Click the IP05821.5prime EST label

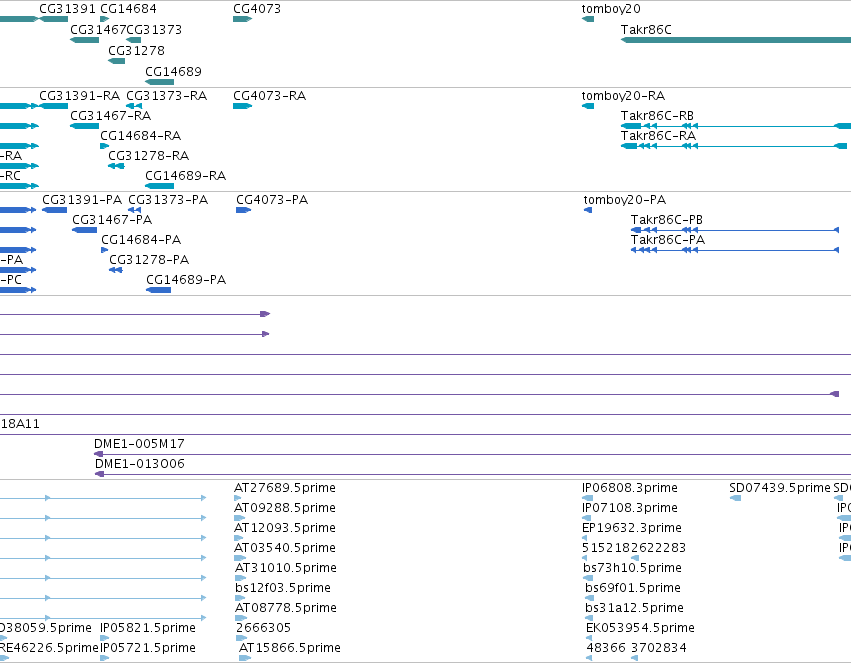(x=148, y=628)
